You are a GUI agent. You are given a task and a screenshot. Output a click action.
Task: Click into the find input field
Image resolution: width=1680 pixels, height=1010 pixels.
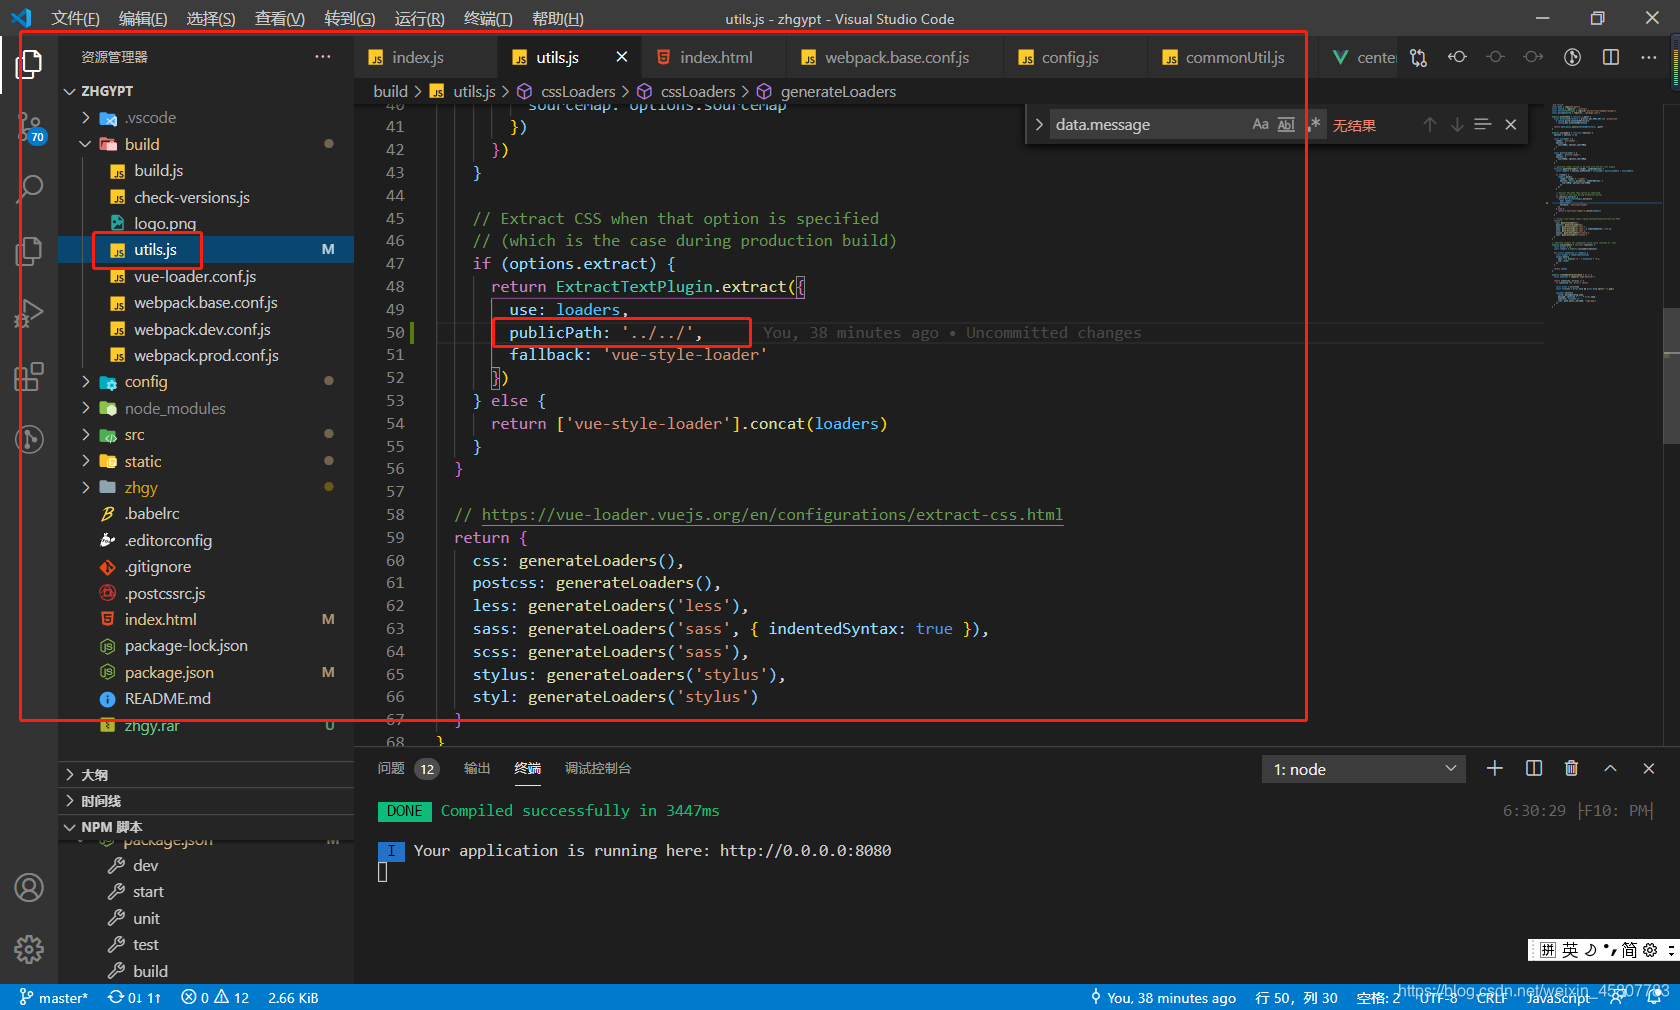point(1148,125)
